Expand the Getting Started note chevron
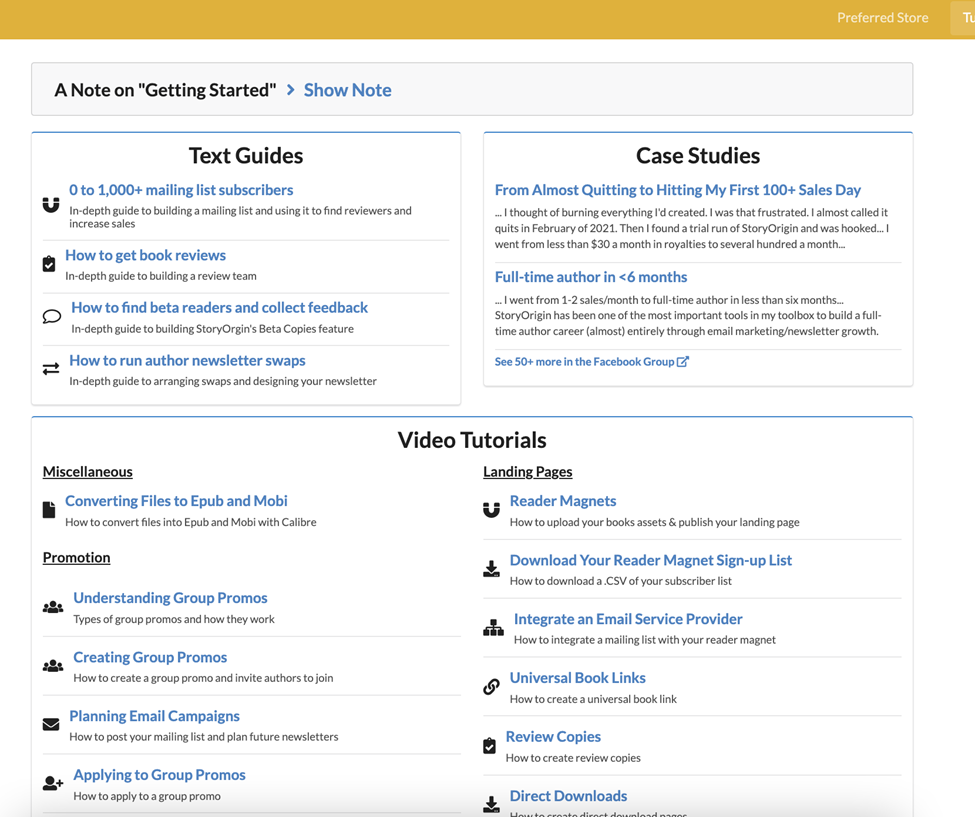975x817 pixels. coord(290,90)
